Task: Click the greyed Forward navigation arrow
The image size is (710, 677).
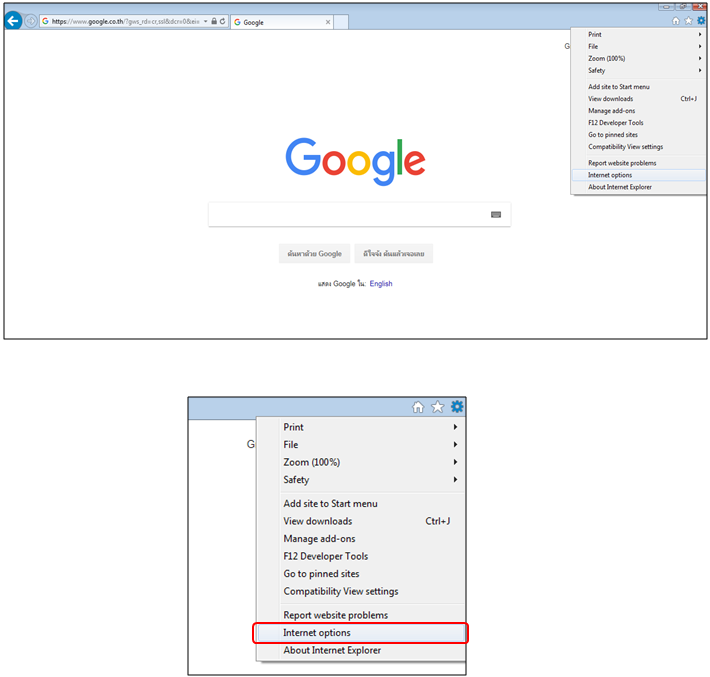Action: [x=31, y=21]
